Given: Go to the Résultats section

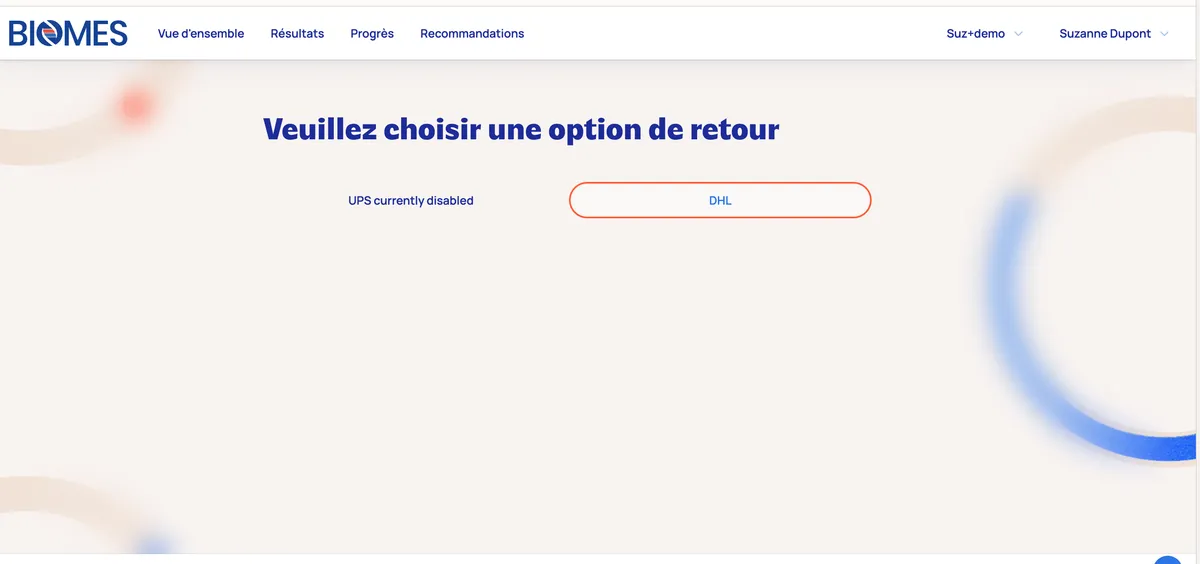Looking at the screenshot, I should pyautogui.click(x=297, y=34).
